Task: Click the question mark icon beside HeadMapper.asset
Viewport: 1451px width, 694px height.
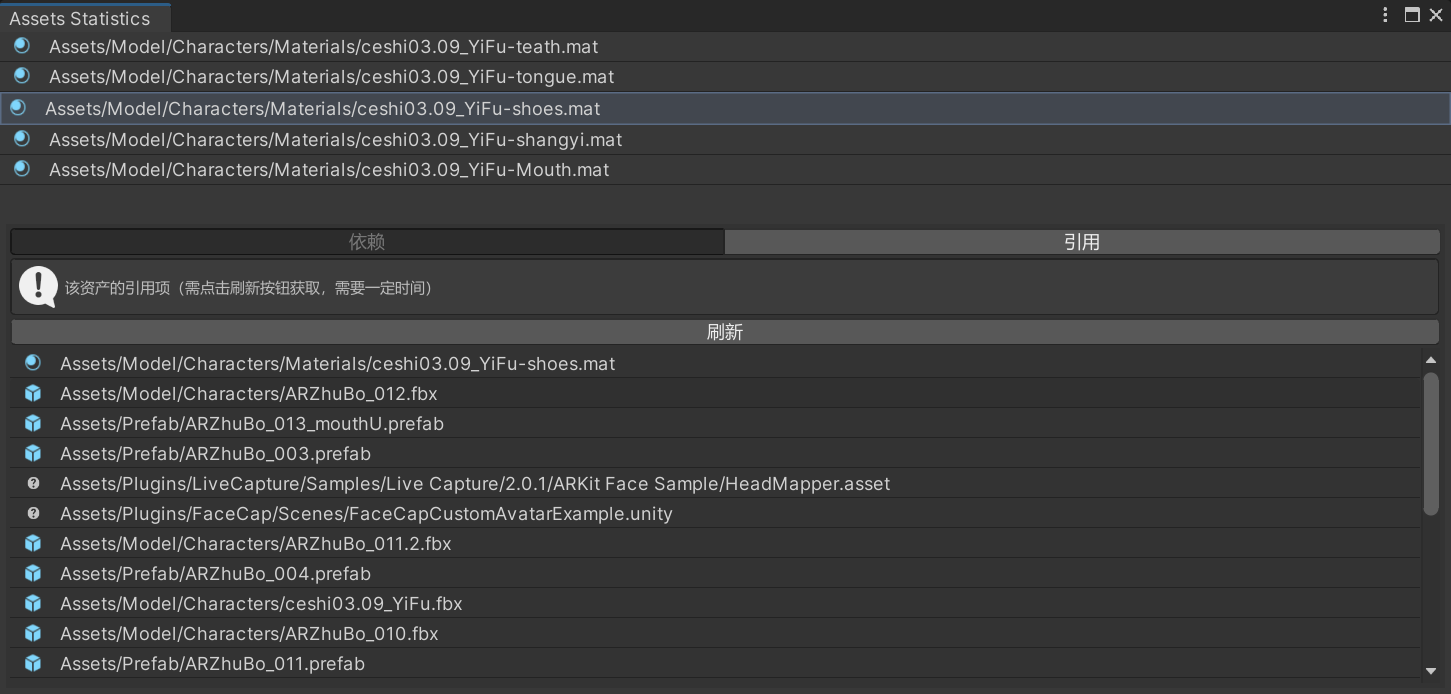Action: (x=33, y=484)
